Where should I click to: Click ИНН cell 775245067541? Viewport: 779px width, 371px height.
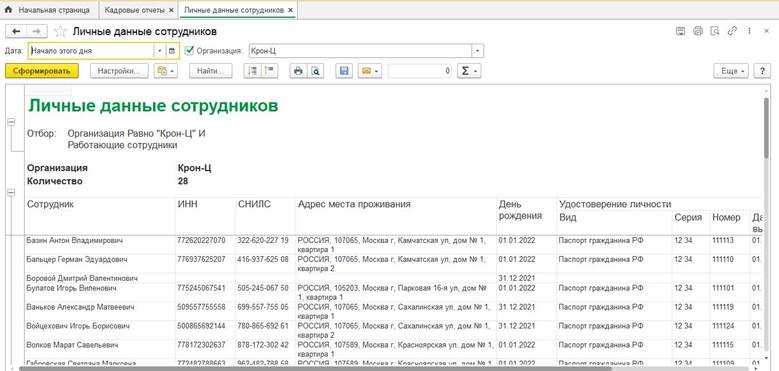(201, 288)
